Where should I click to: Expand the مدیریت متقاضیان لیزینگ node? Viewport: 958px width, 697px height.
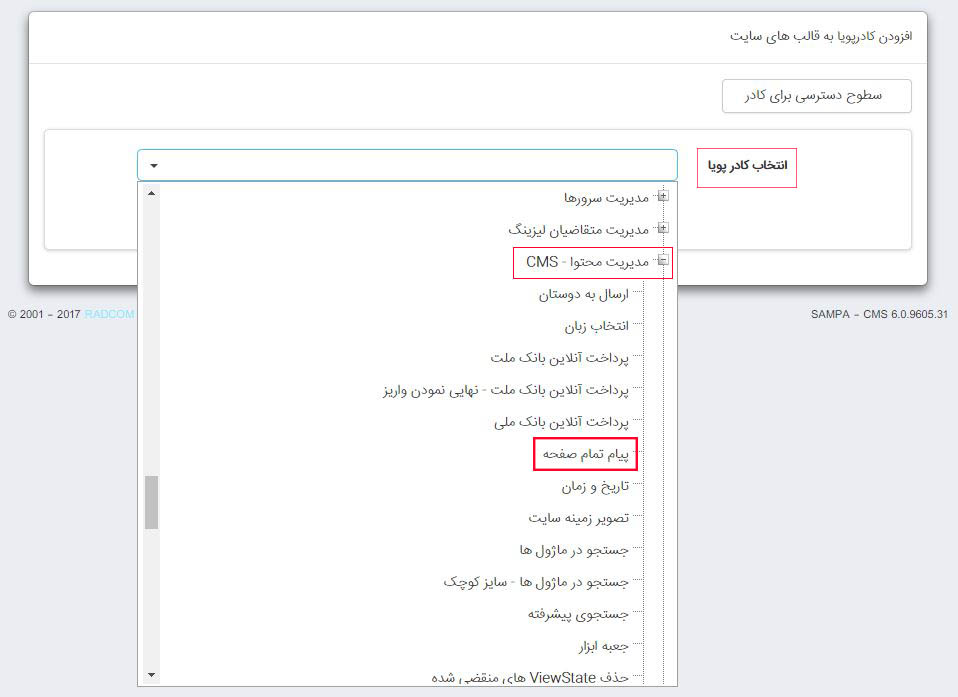[663, 228]
